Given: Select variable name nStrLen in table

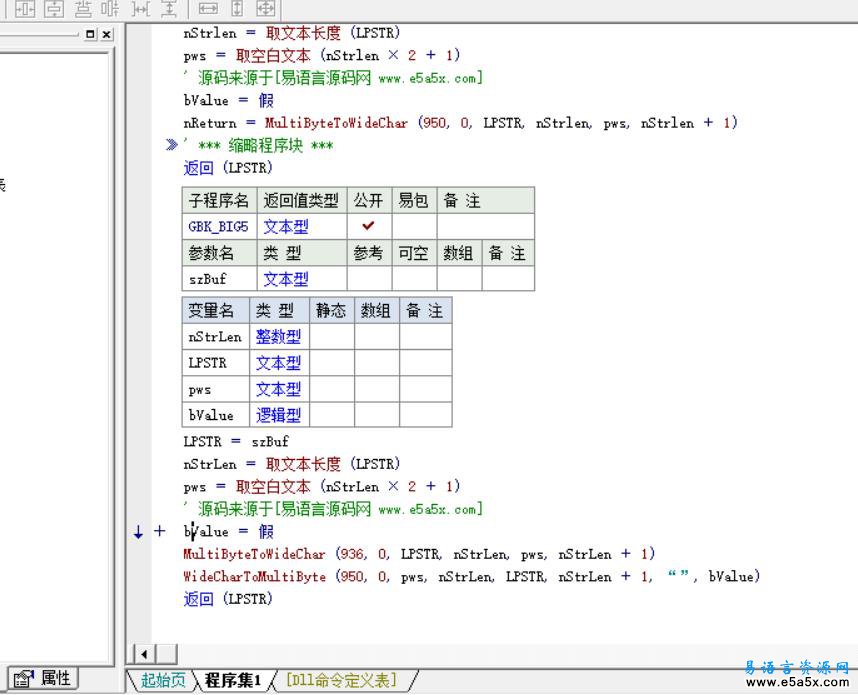Looking at the screenshot, I should coord(214,337).
